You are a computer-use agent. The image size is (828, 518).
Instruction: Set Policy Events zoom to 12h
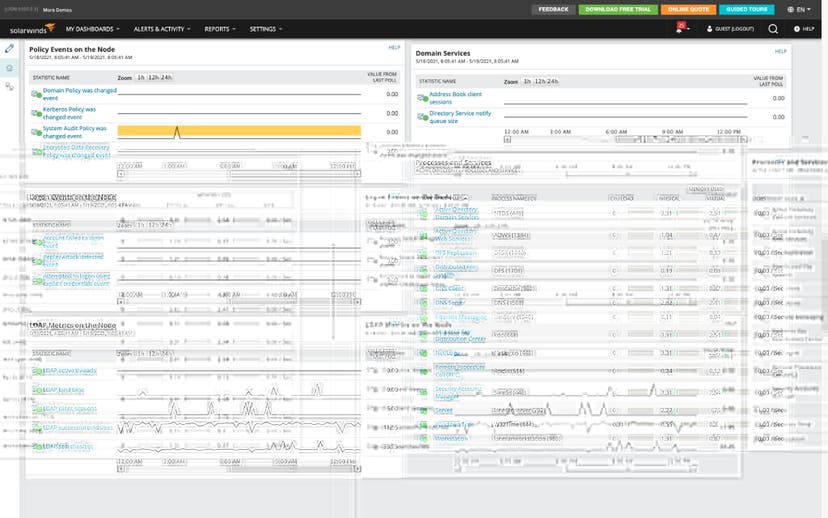click(153, 77)
